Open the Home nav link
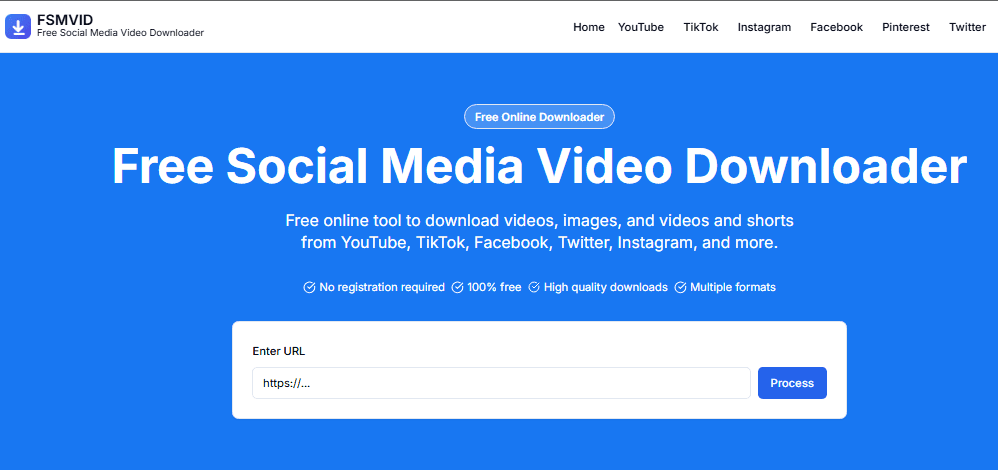Screen dimensions: 998x470 point(589,27)
